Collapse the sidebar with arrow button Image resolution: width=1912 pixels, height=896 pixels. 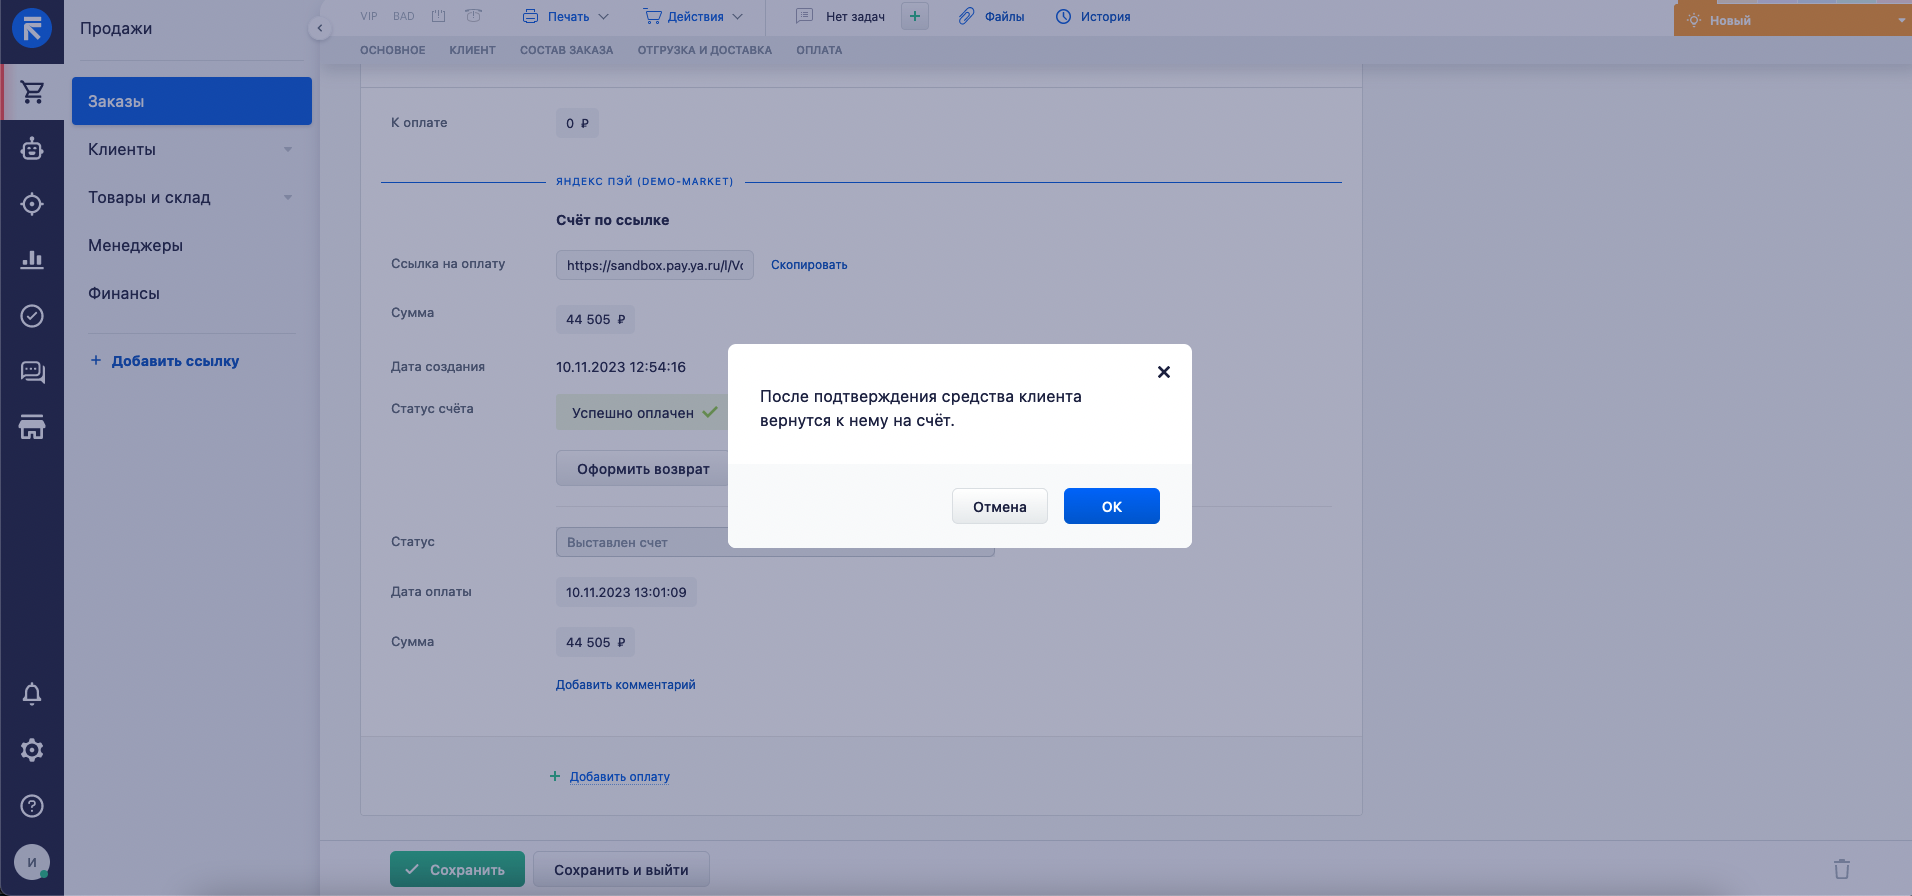pos(319,28)
